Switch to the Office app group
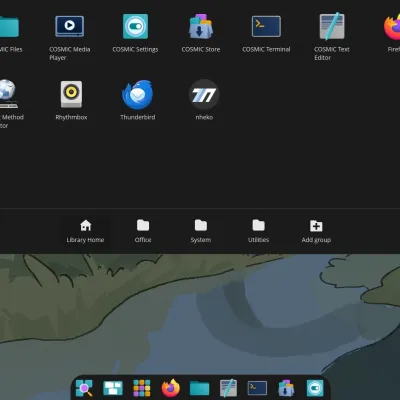 click(143, 231)
